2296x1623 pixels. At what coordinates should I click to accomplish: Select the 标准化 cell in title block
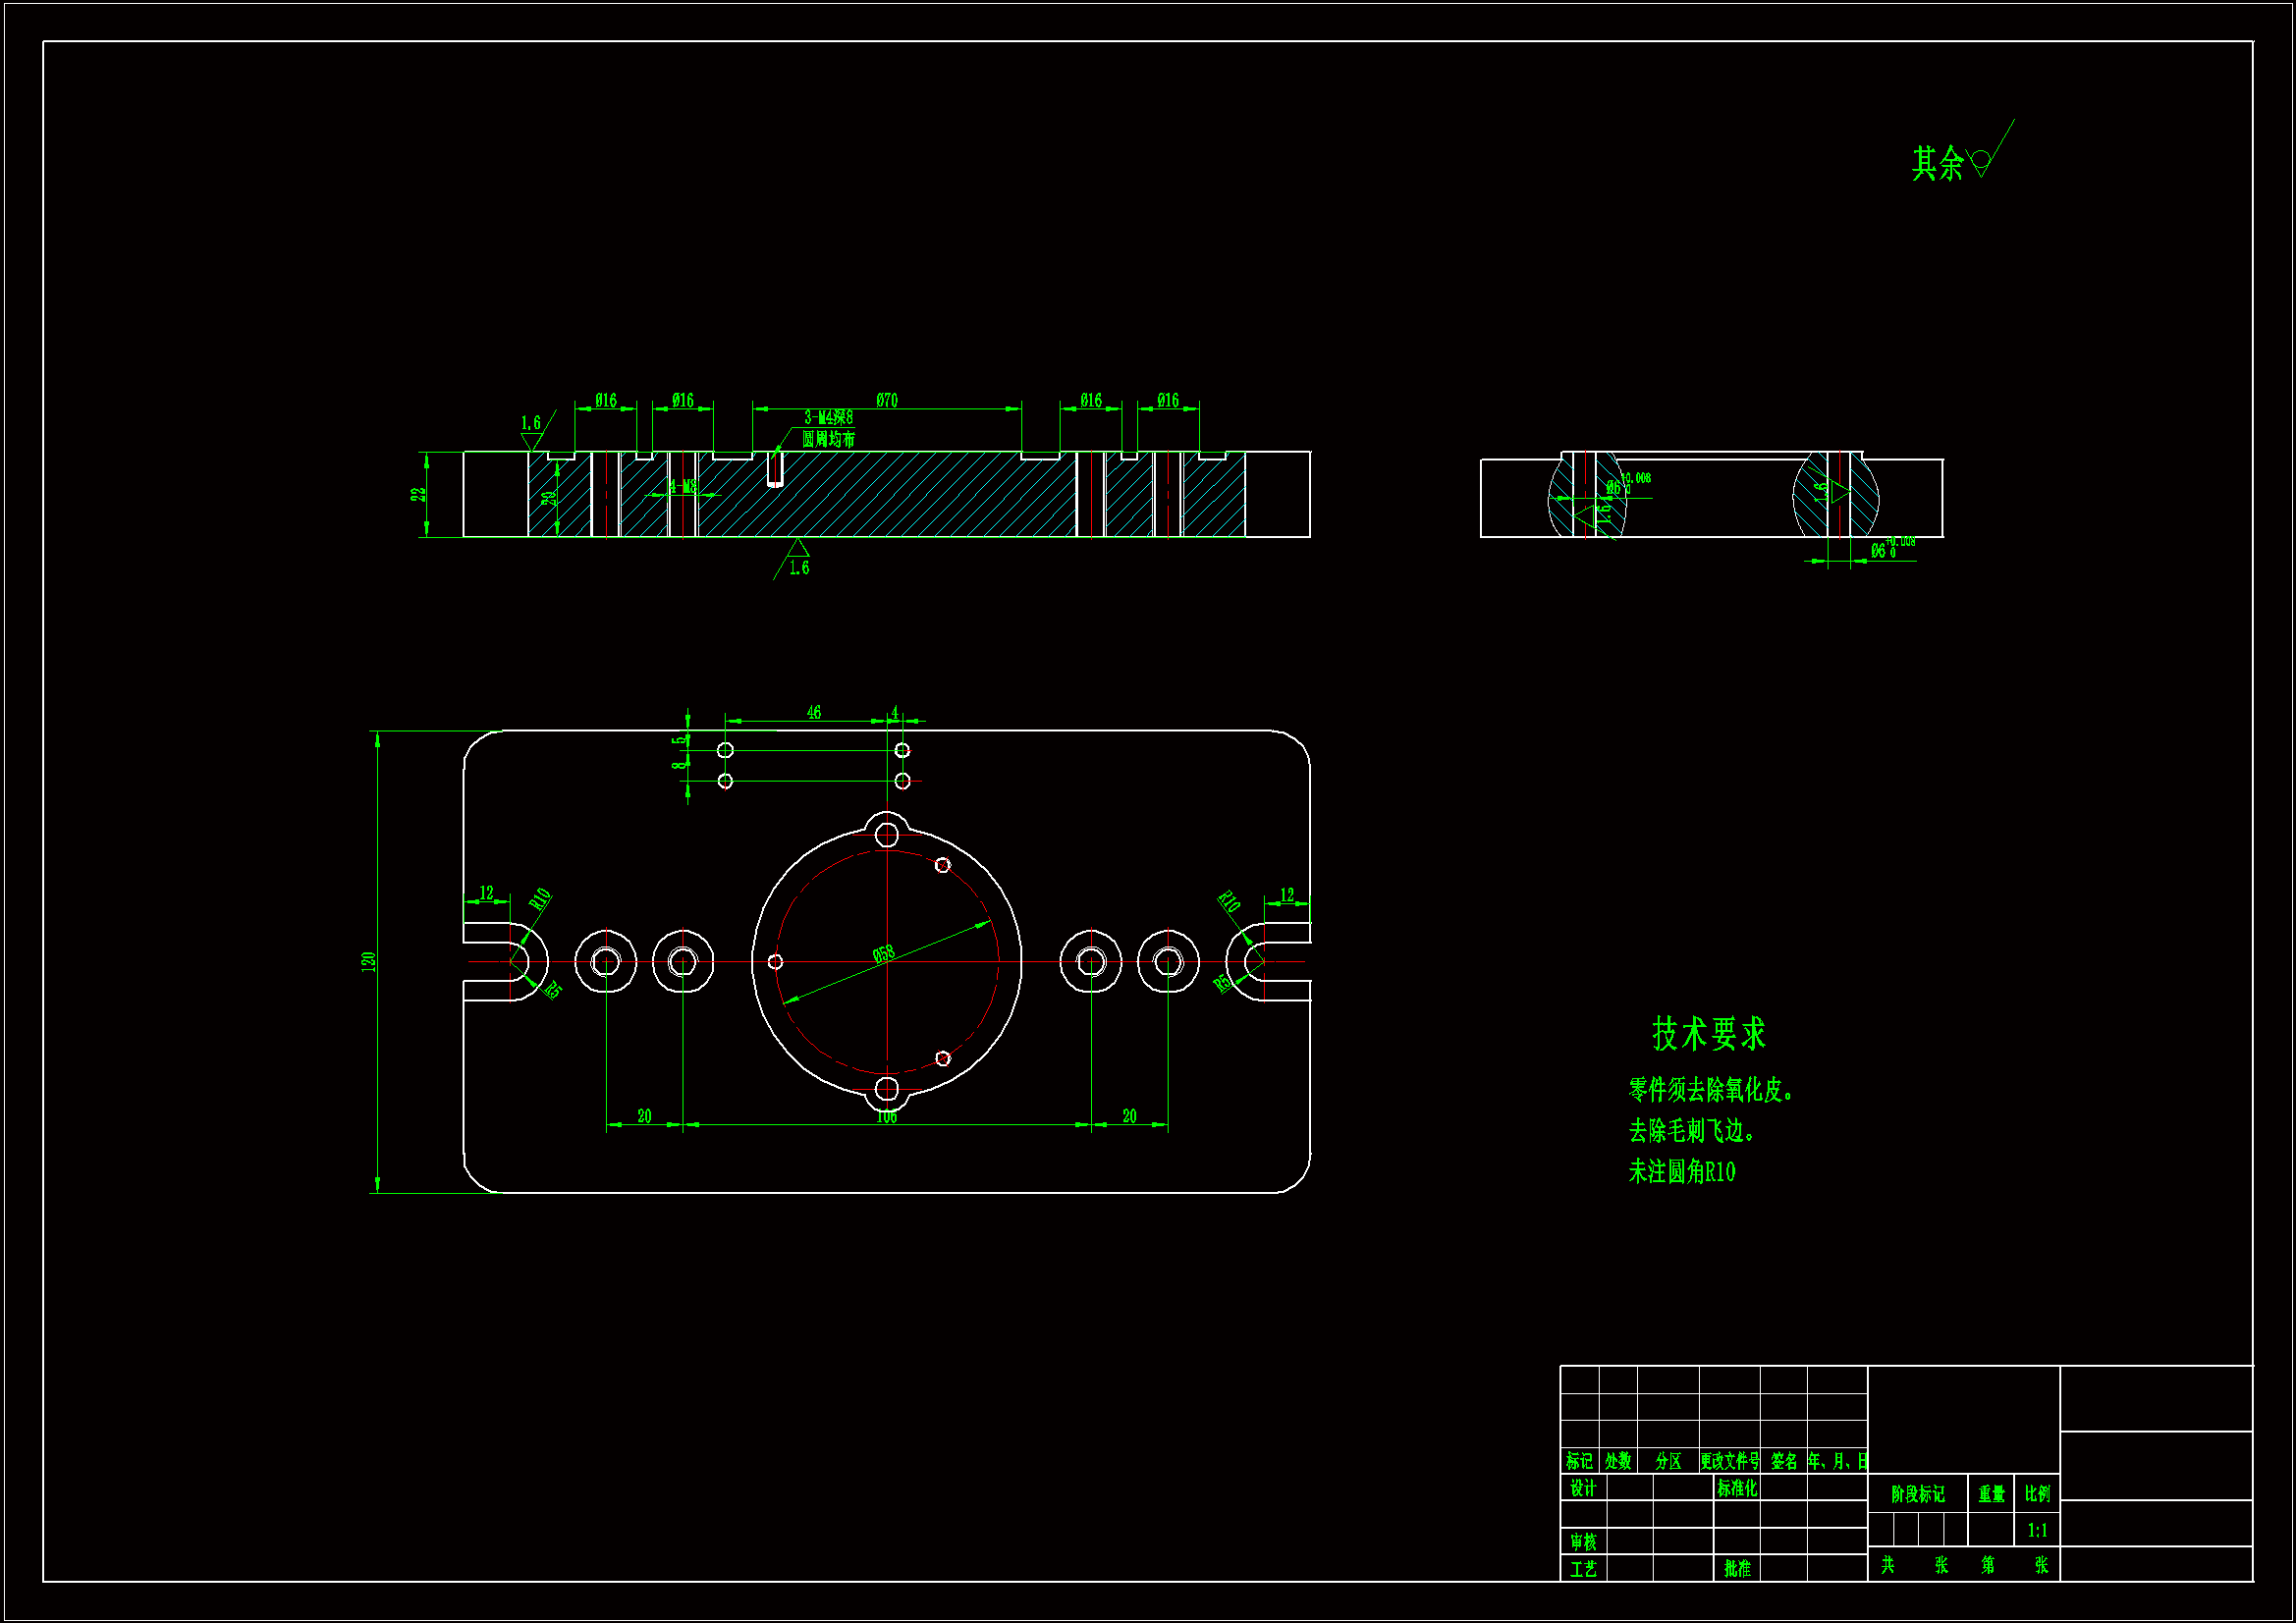pos(1737,1488)
